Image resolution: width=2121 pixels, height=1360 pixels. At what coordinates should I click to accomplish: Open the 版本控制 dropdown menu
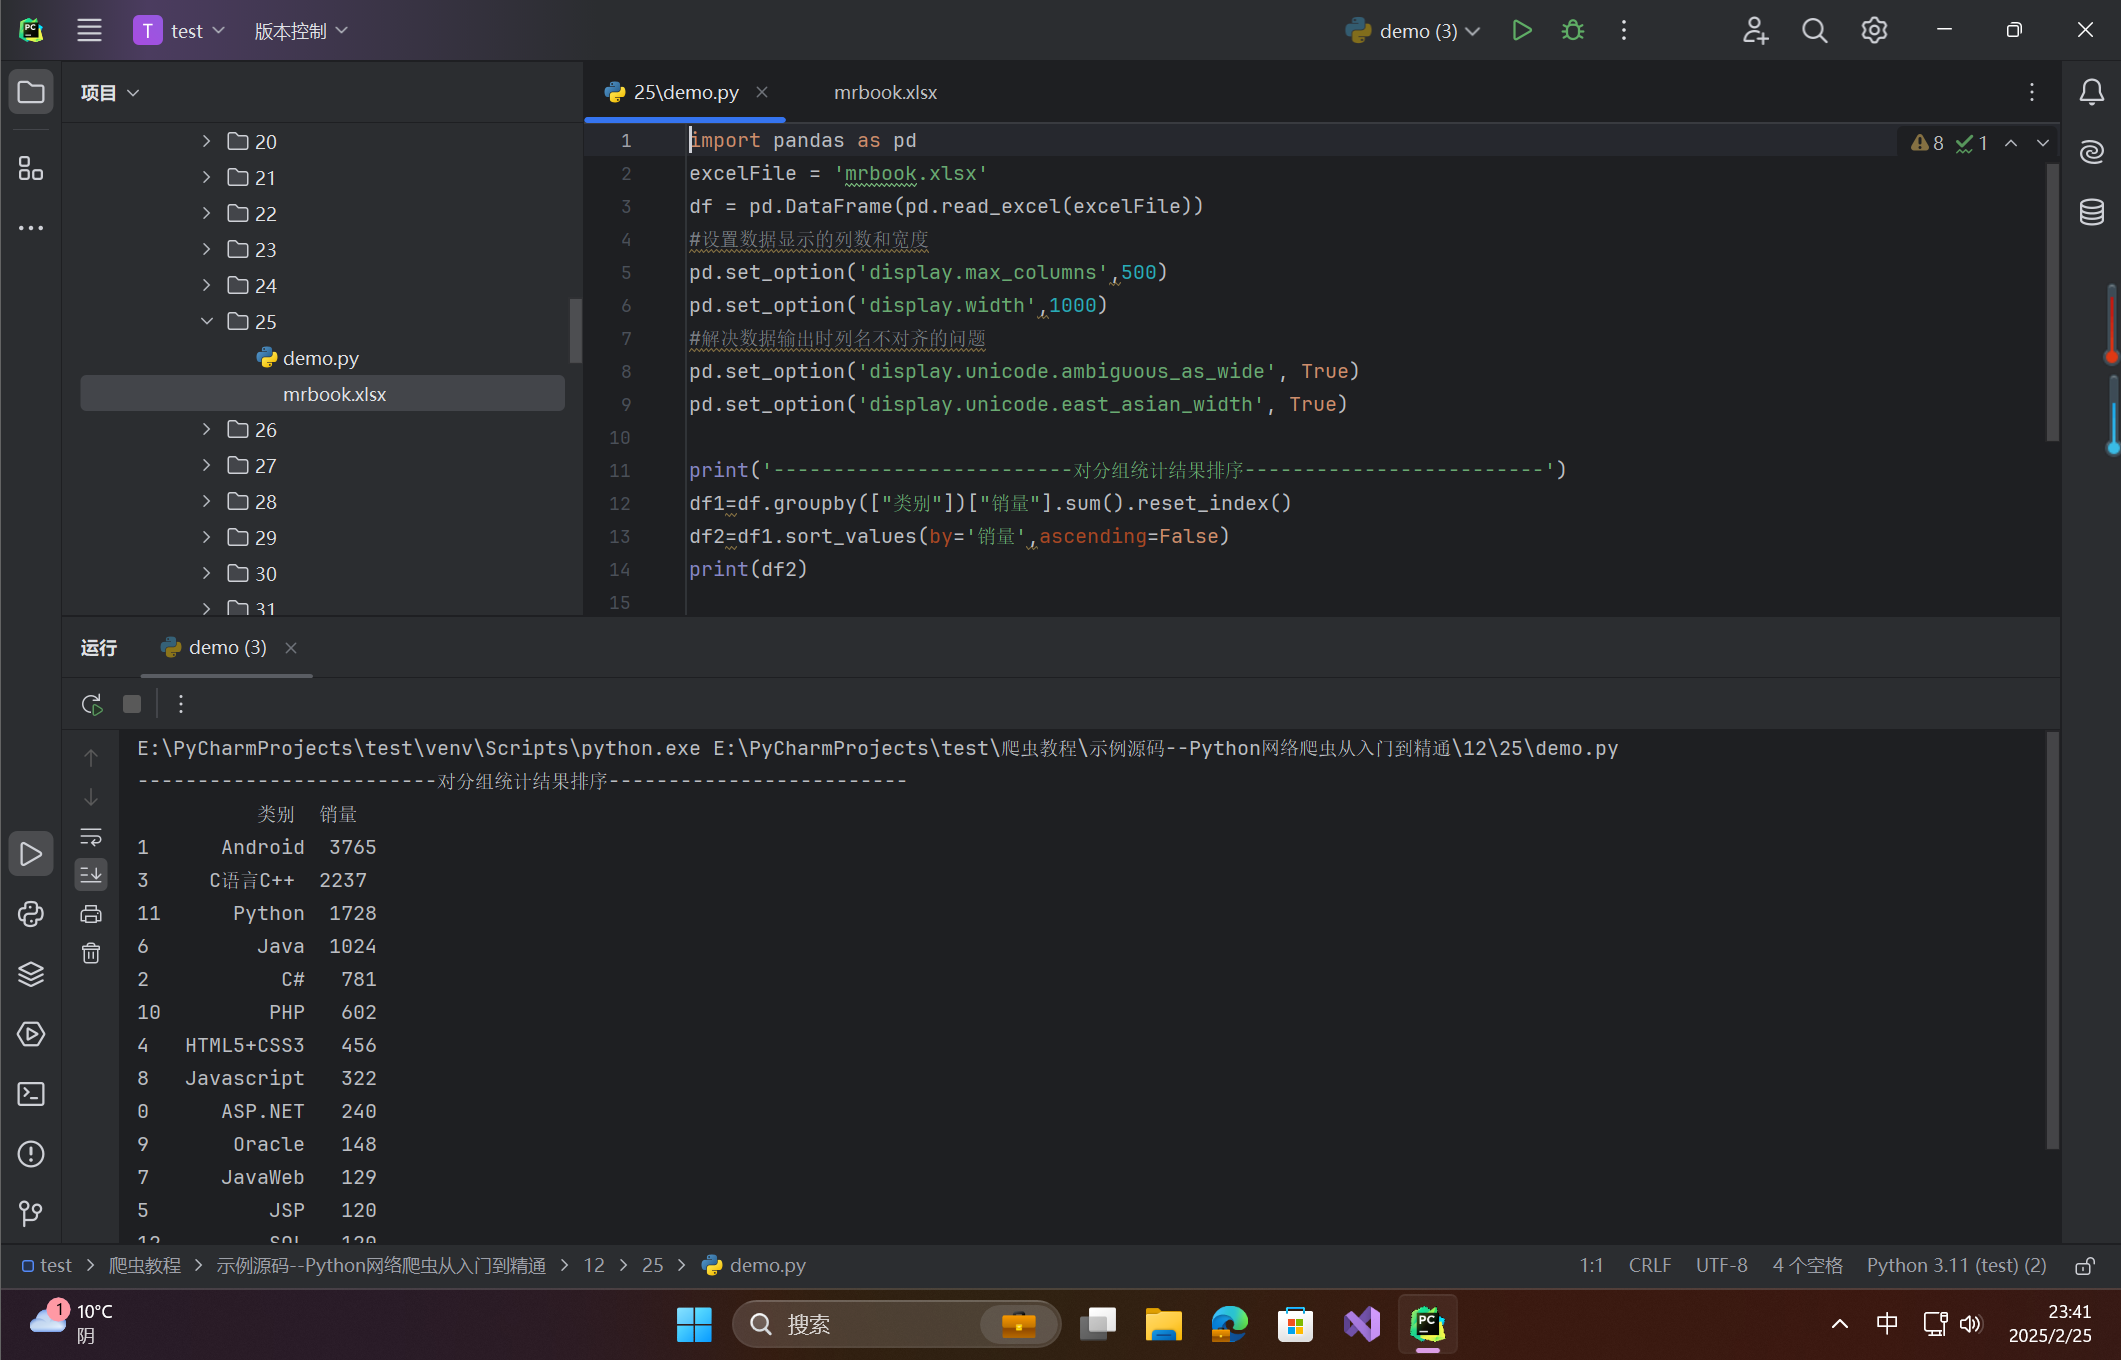301,31
